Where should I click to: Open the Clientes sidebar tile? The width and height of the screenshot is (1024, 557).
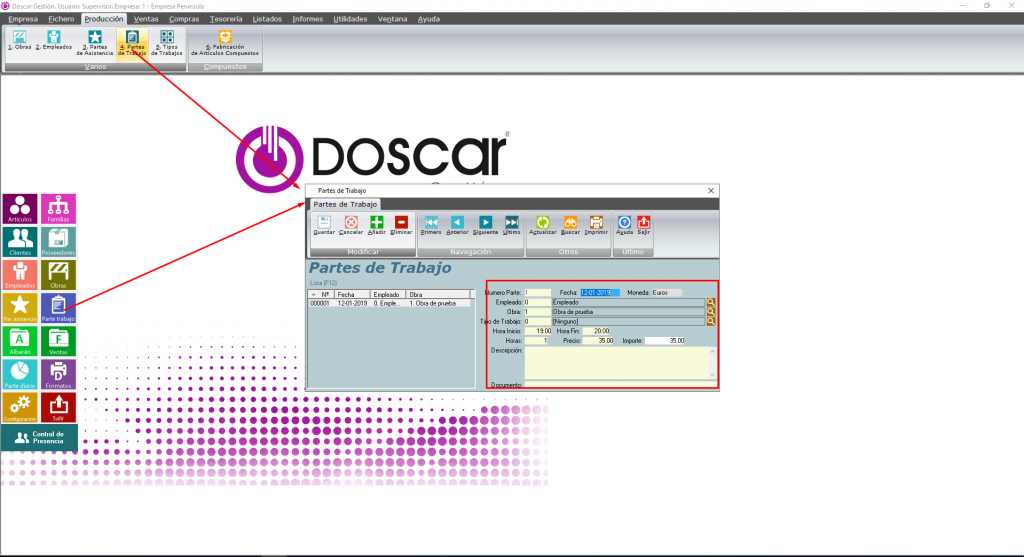click(20, 242)
